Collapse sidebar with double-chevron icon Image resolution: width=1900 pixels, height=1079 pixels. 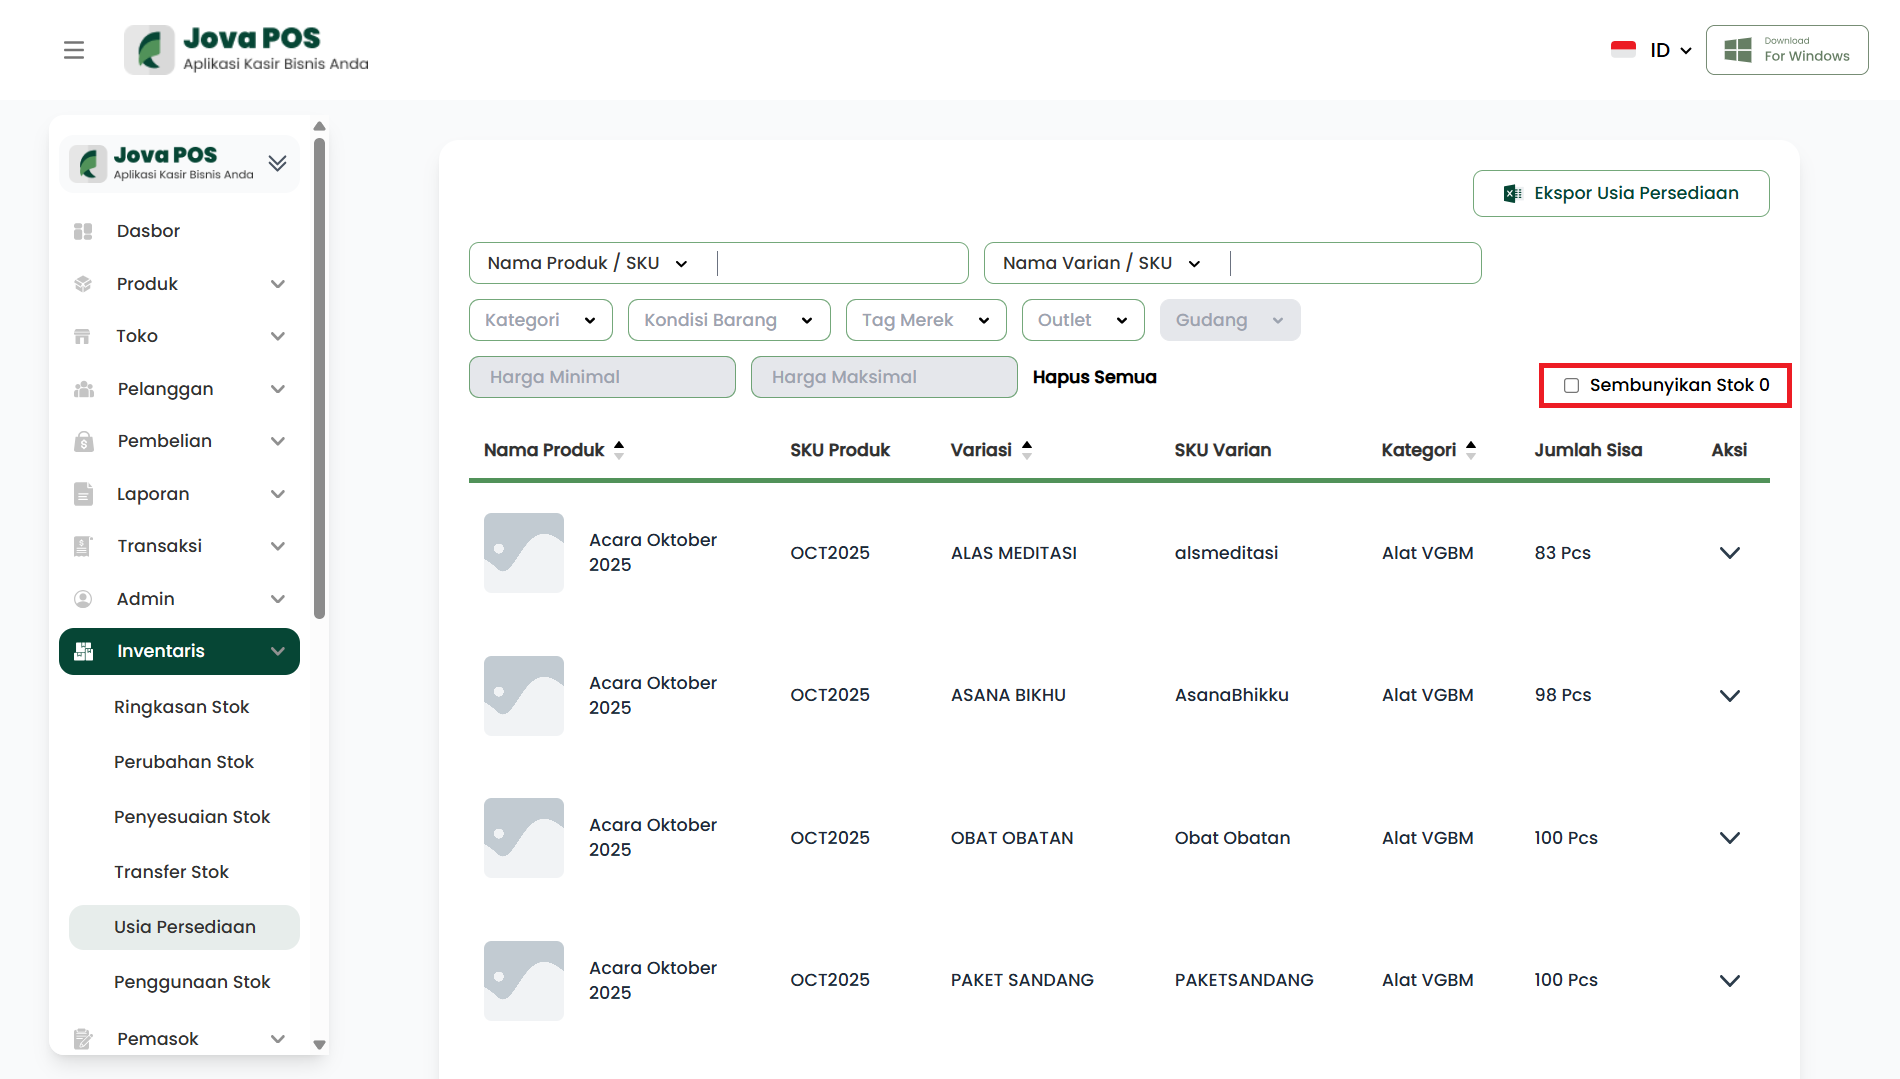(x=278, y=163)
